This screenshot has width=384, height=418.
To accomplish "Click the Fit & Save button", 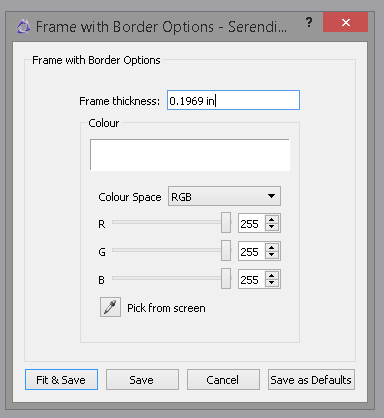I will [61, 379].
